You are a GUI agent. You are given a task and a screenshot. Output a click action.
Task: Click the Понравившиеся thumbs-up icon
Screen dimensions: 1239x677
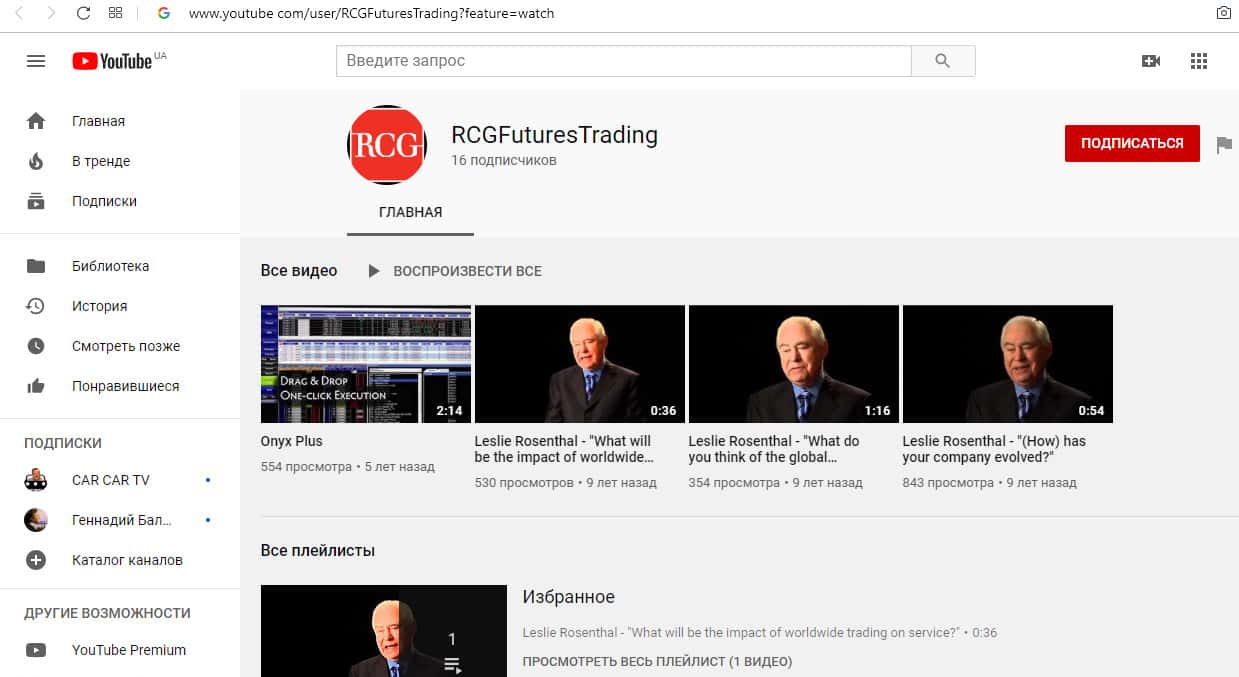36,386
